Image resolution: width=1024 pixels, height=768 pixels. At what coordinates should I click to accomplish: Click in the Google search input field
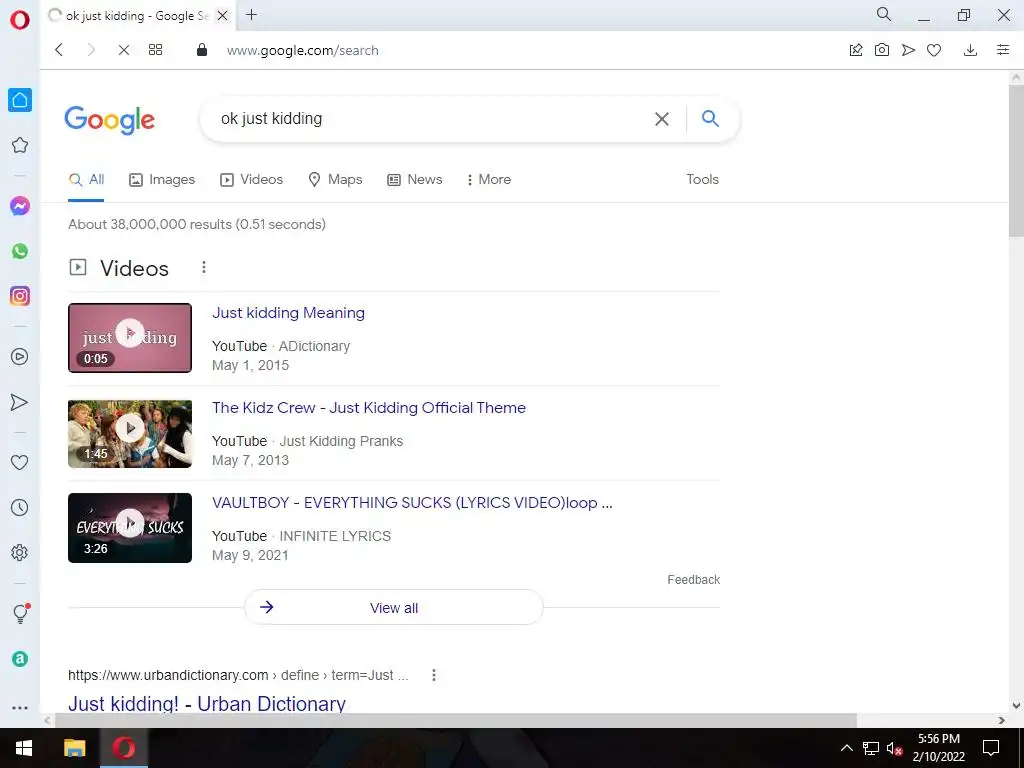click(x=431, y=119)
